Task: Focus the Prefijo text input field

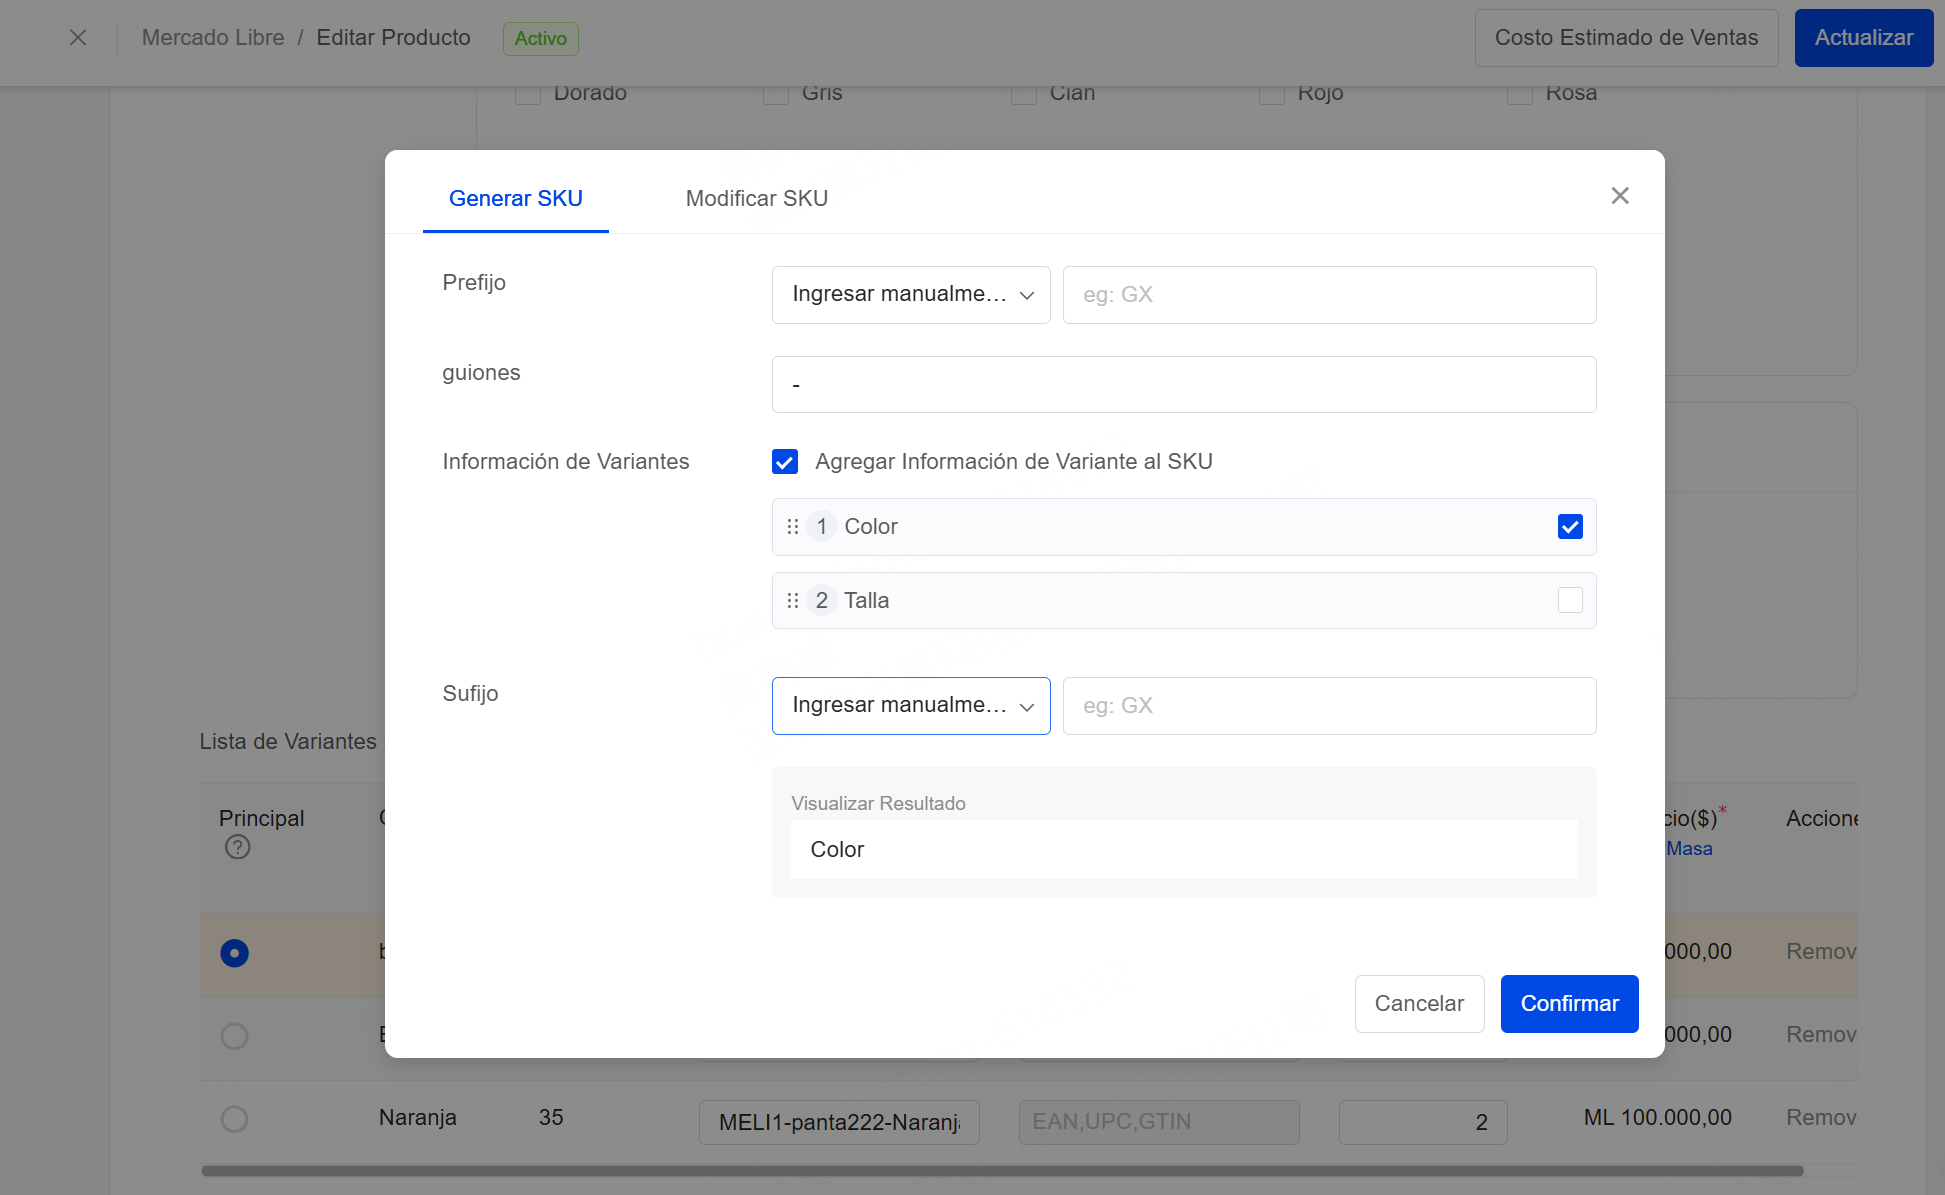Action: coord(1329,295)
